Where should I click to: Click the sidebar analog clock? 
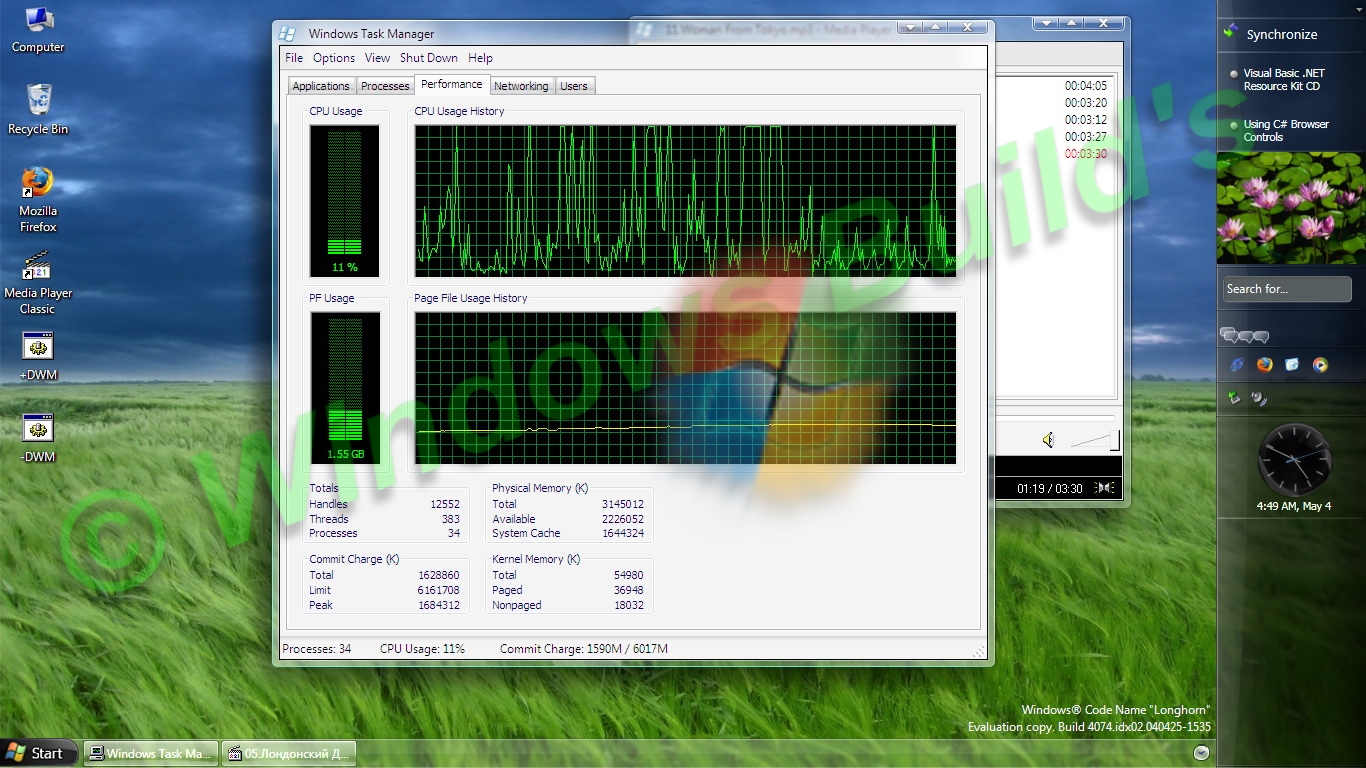pyautogui.click(x=1294, y=459)
